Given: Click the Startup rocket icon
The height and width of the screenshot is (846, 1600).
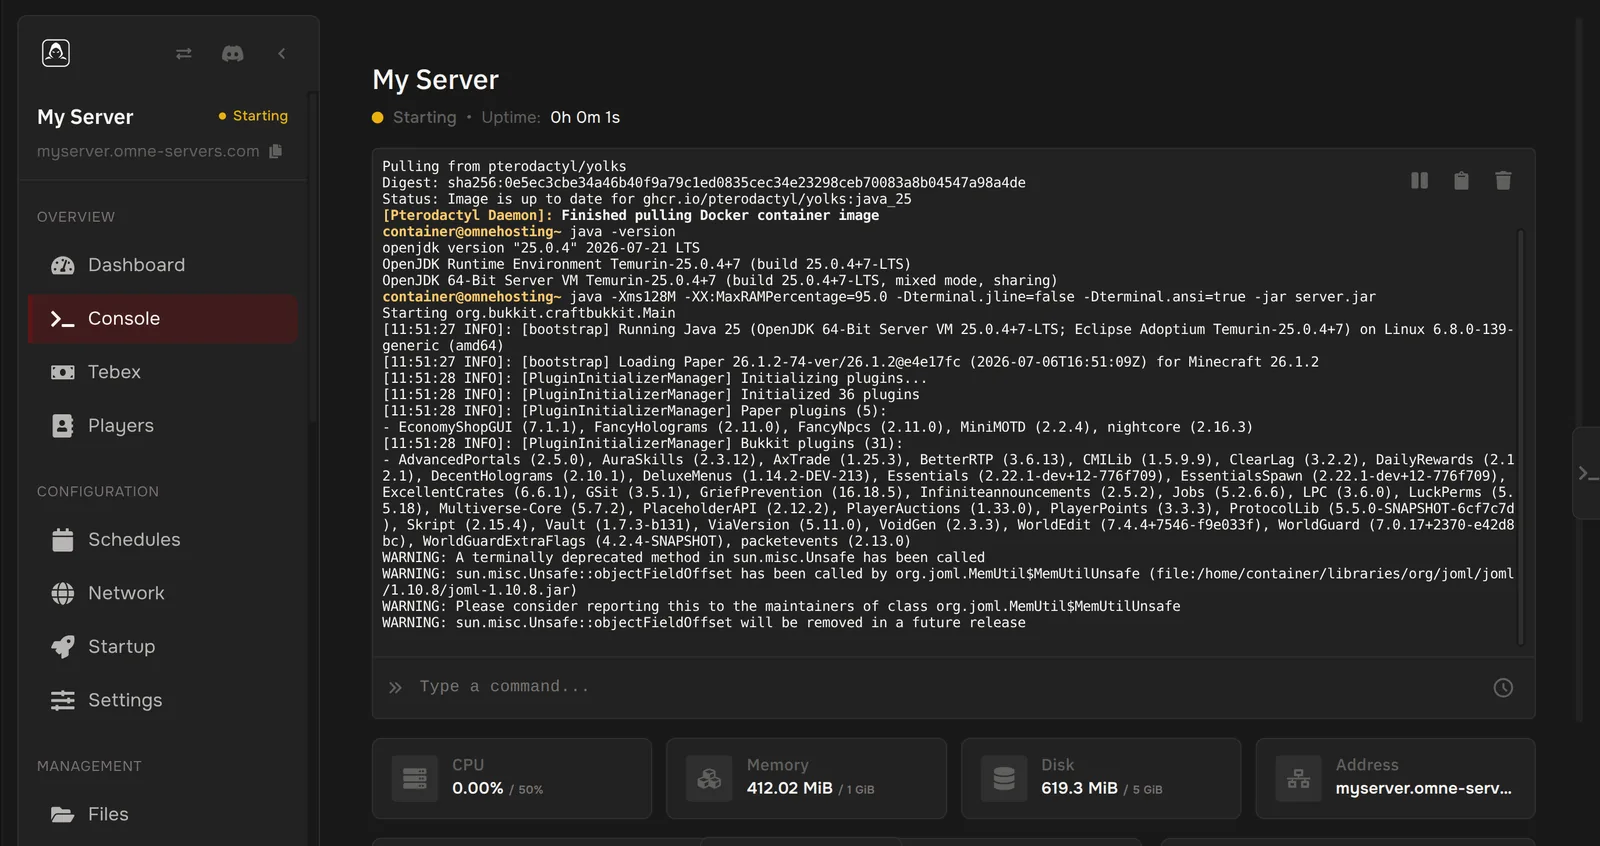Looking at the screenshot, I should (63, 647).
